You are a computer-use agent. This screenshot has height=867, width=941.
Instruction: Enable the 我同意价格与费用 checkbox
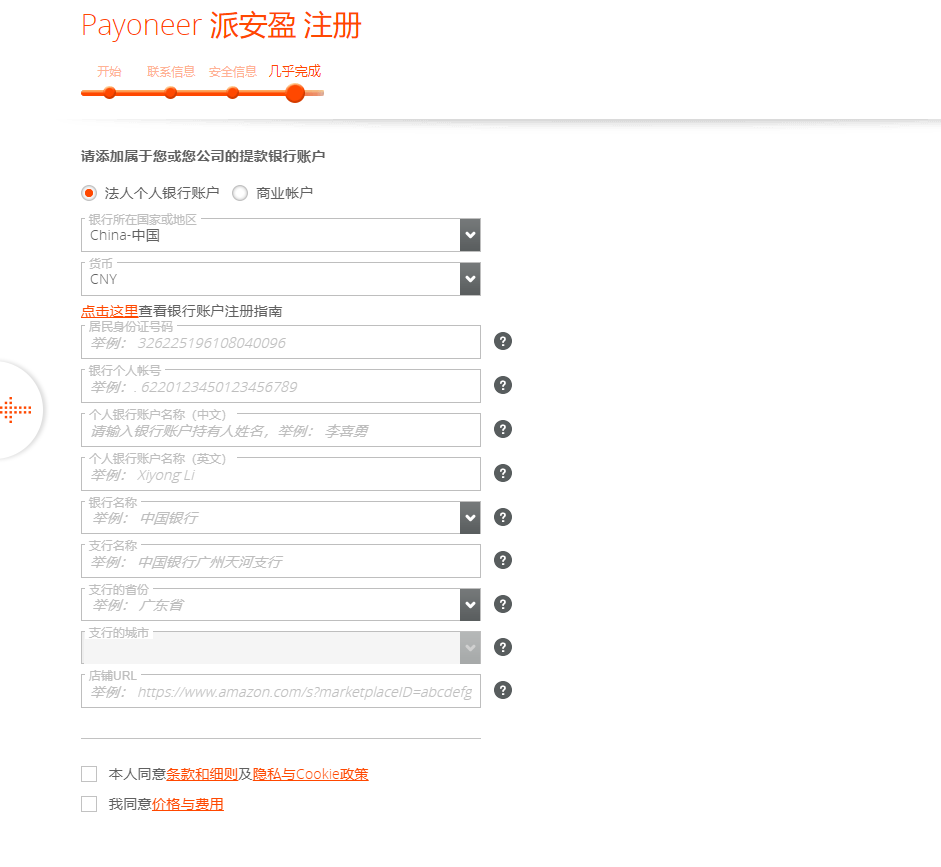tap(88, 803)
